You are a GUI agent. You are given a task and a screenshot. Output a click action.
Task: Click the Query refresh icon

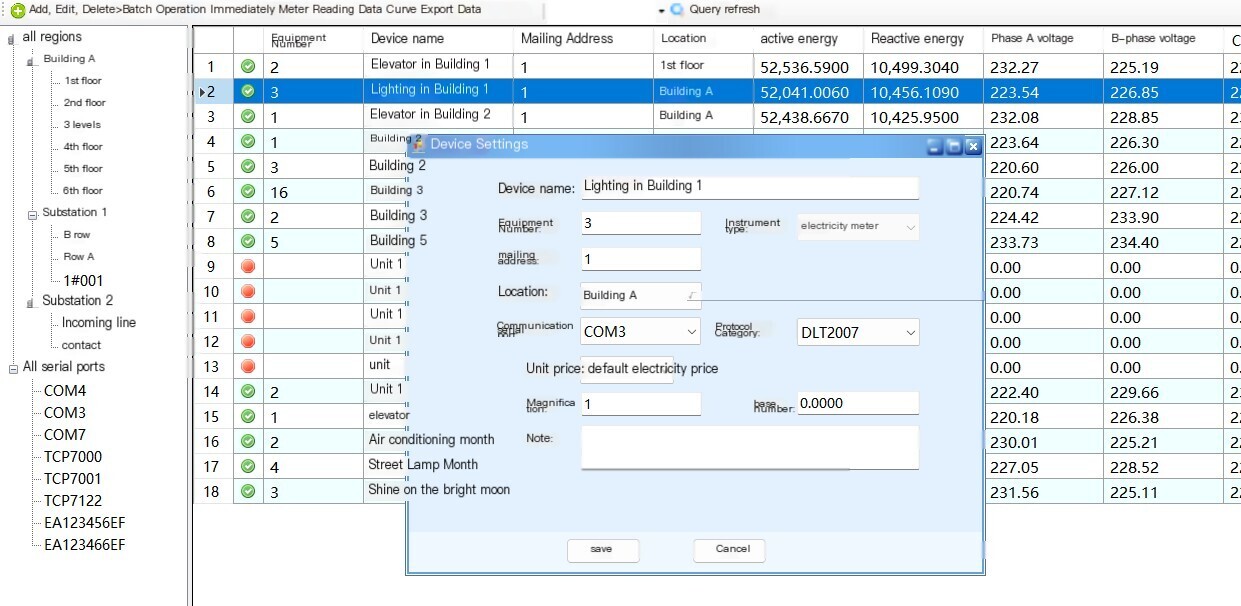(x=677, y=10)
